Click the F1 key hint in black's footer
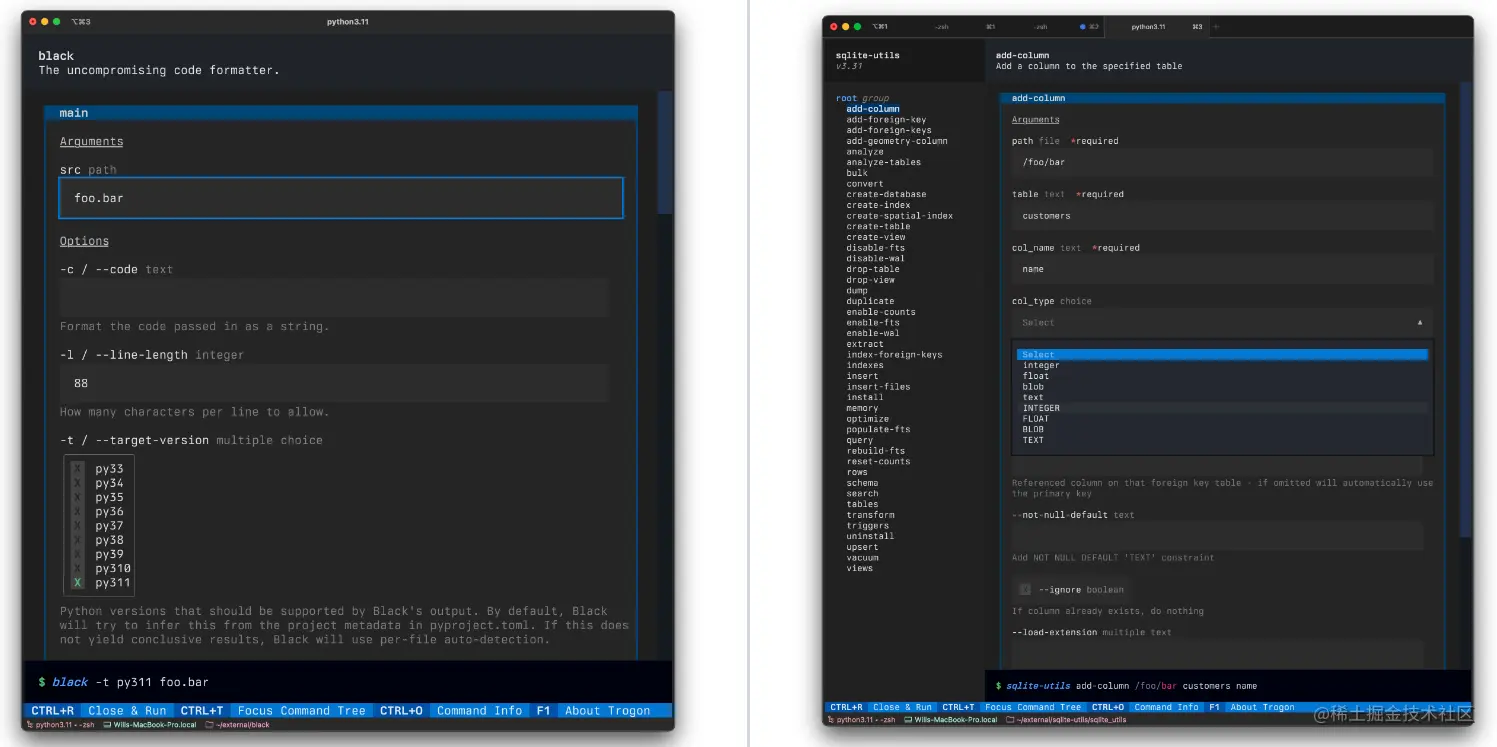1497x747 pixels. point(543,711)
